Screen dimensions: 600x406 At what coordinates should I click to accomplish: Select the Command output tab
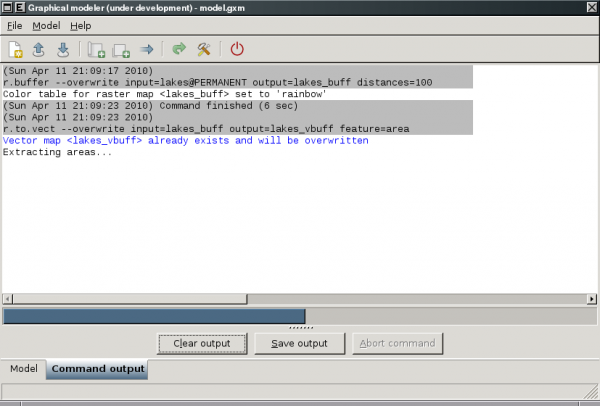pos(98,369)
